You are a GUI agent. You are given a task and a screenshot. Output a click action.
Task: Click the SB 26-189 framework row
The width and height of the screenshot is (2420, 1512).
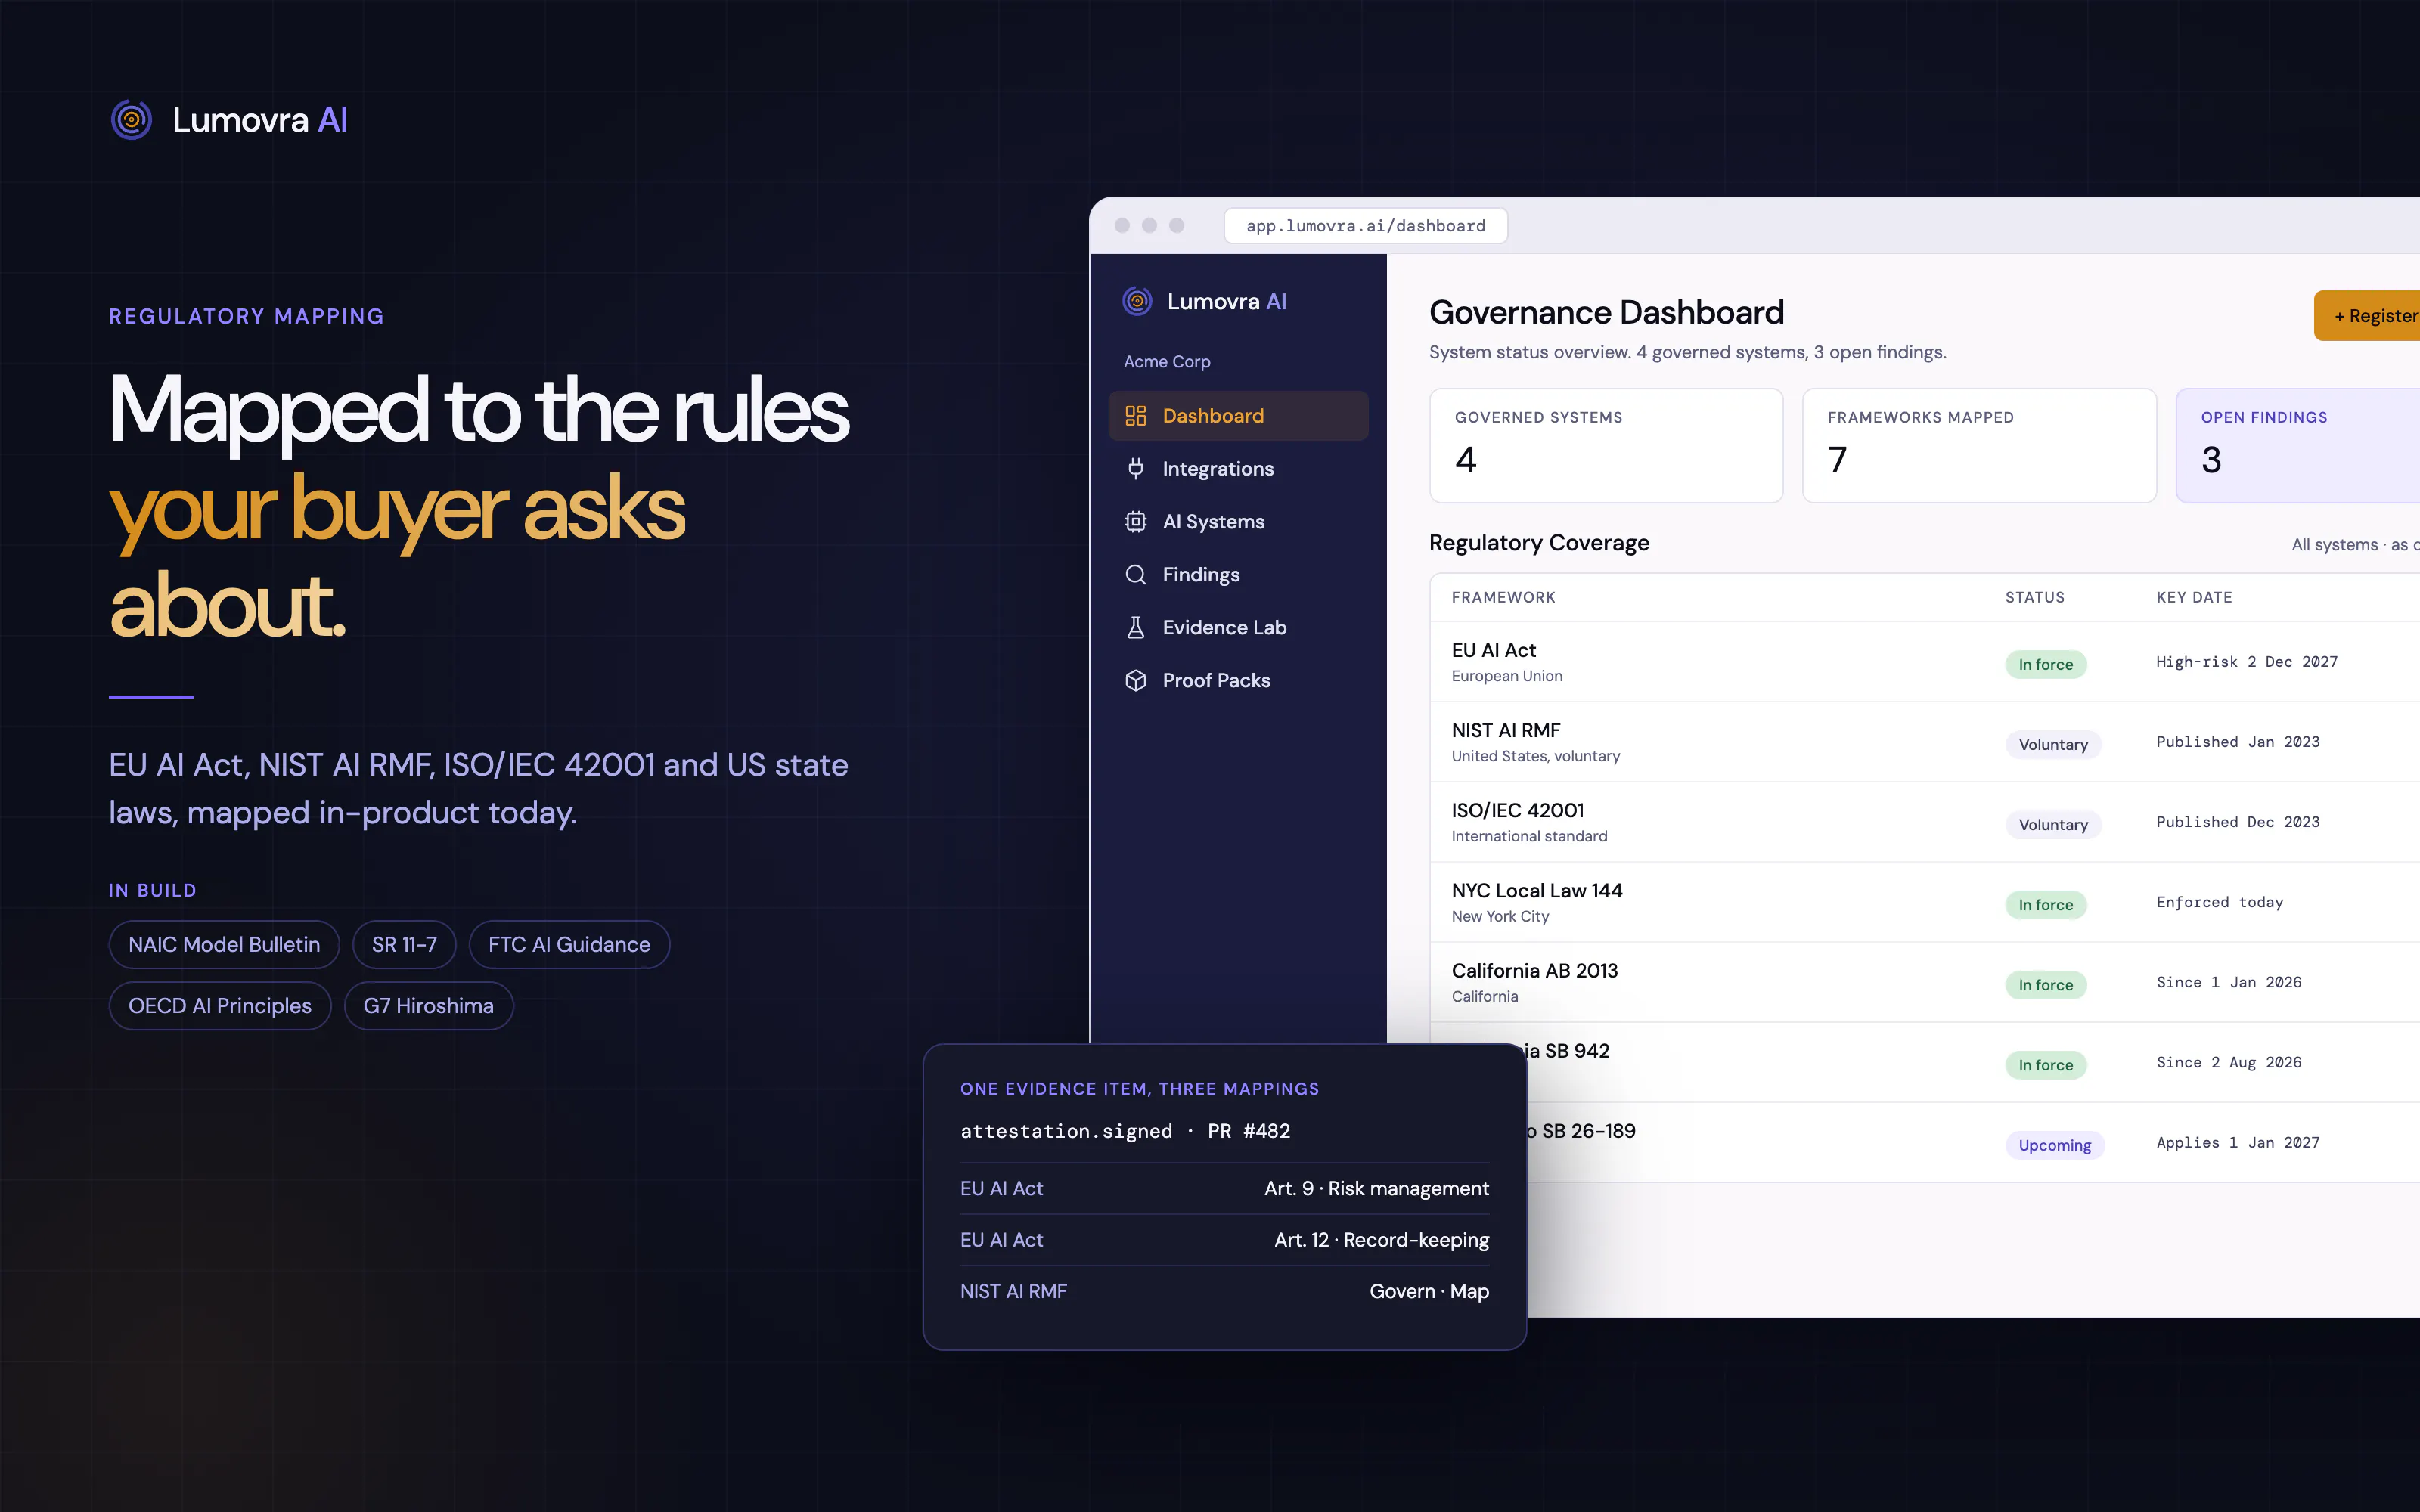tap(1973, 1142)
